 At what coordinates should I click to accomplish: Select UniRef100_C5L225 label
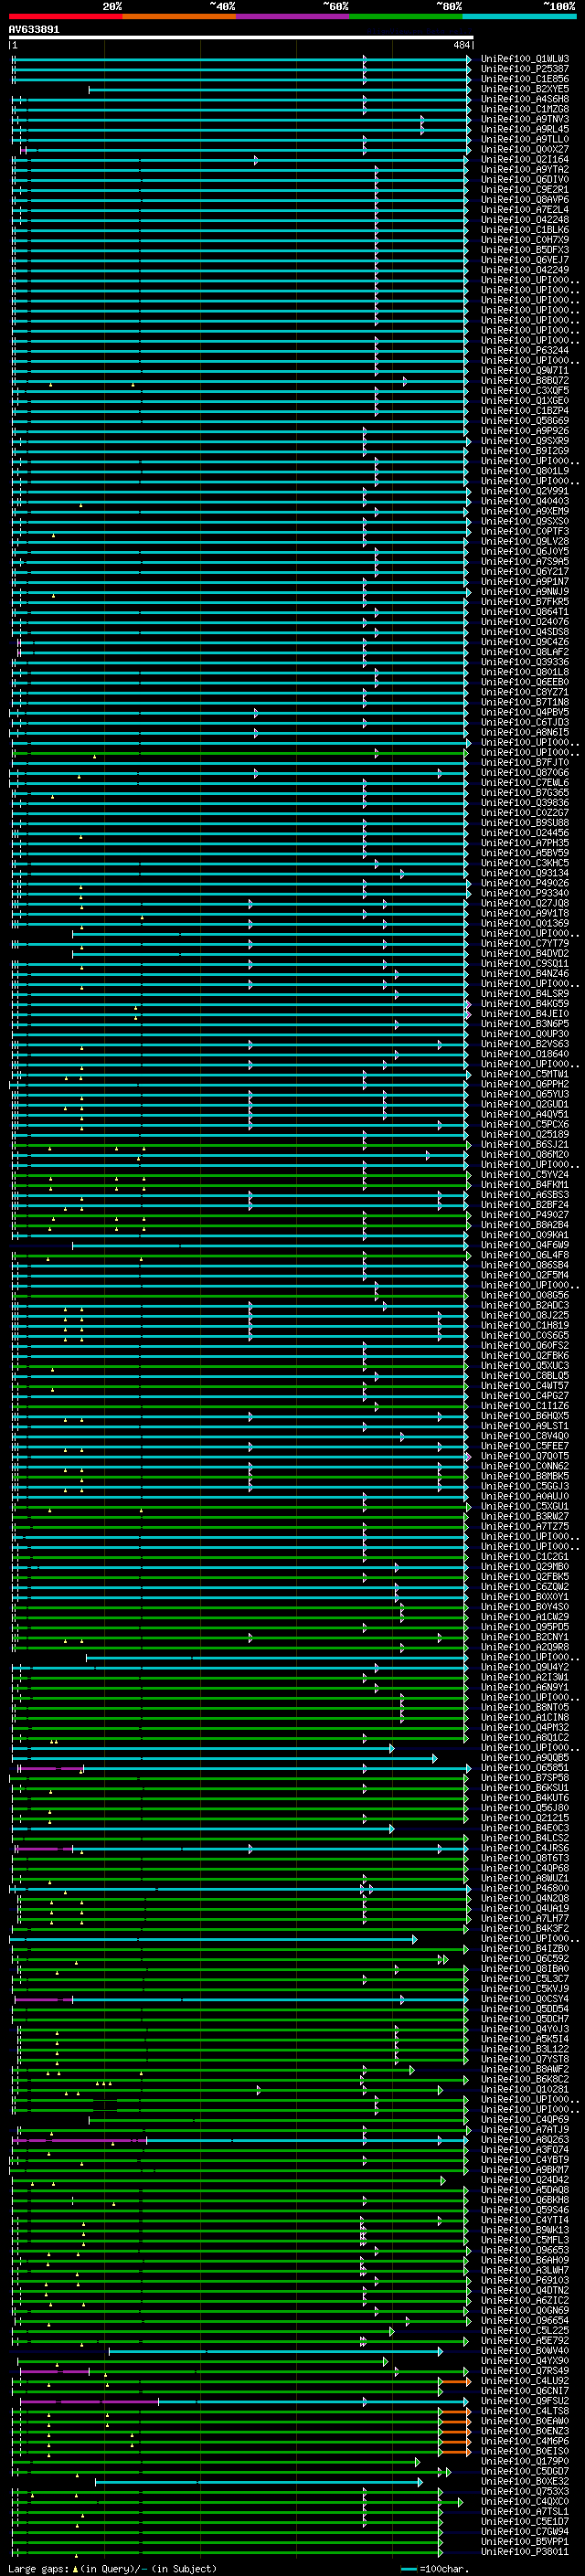525,2330
